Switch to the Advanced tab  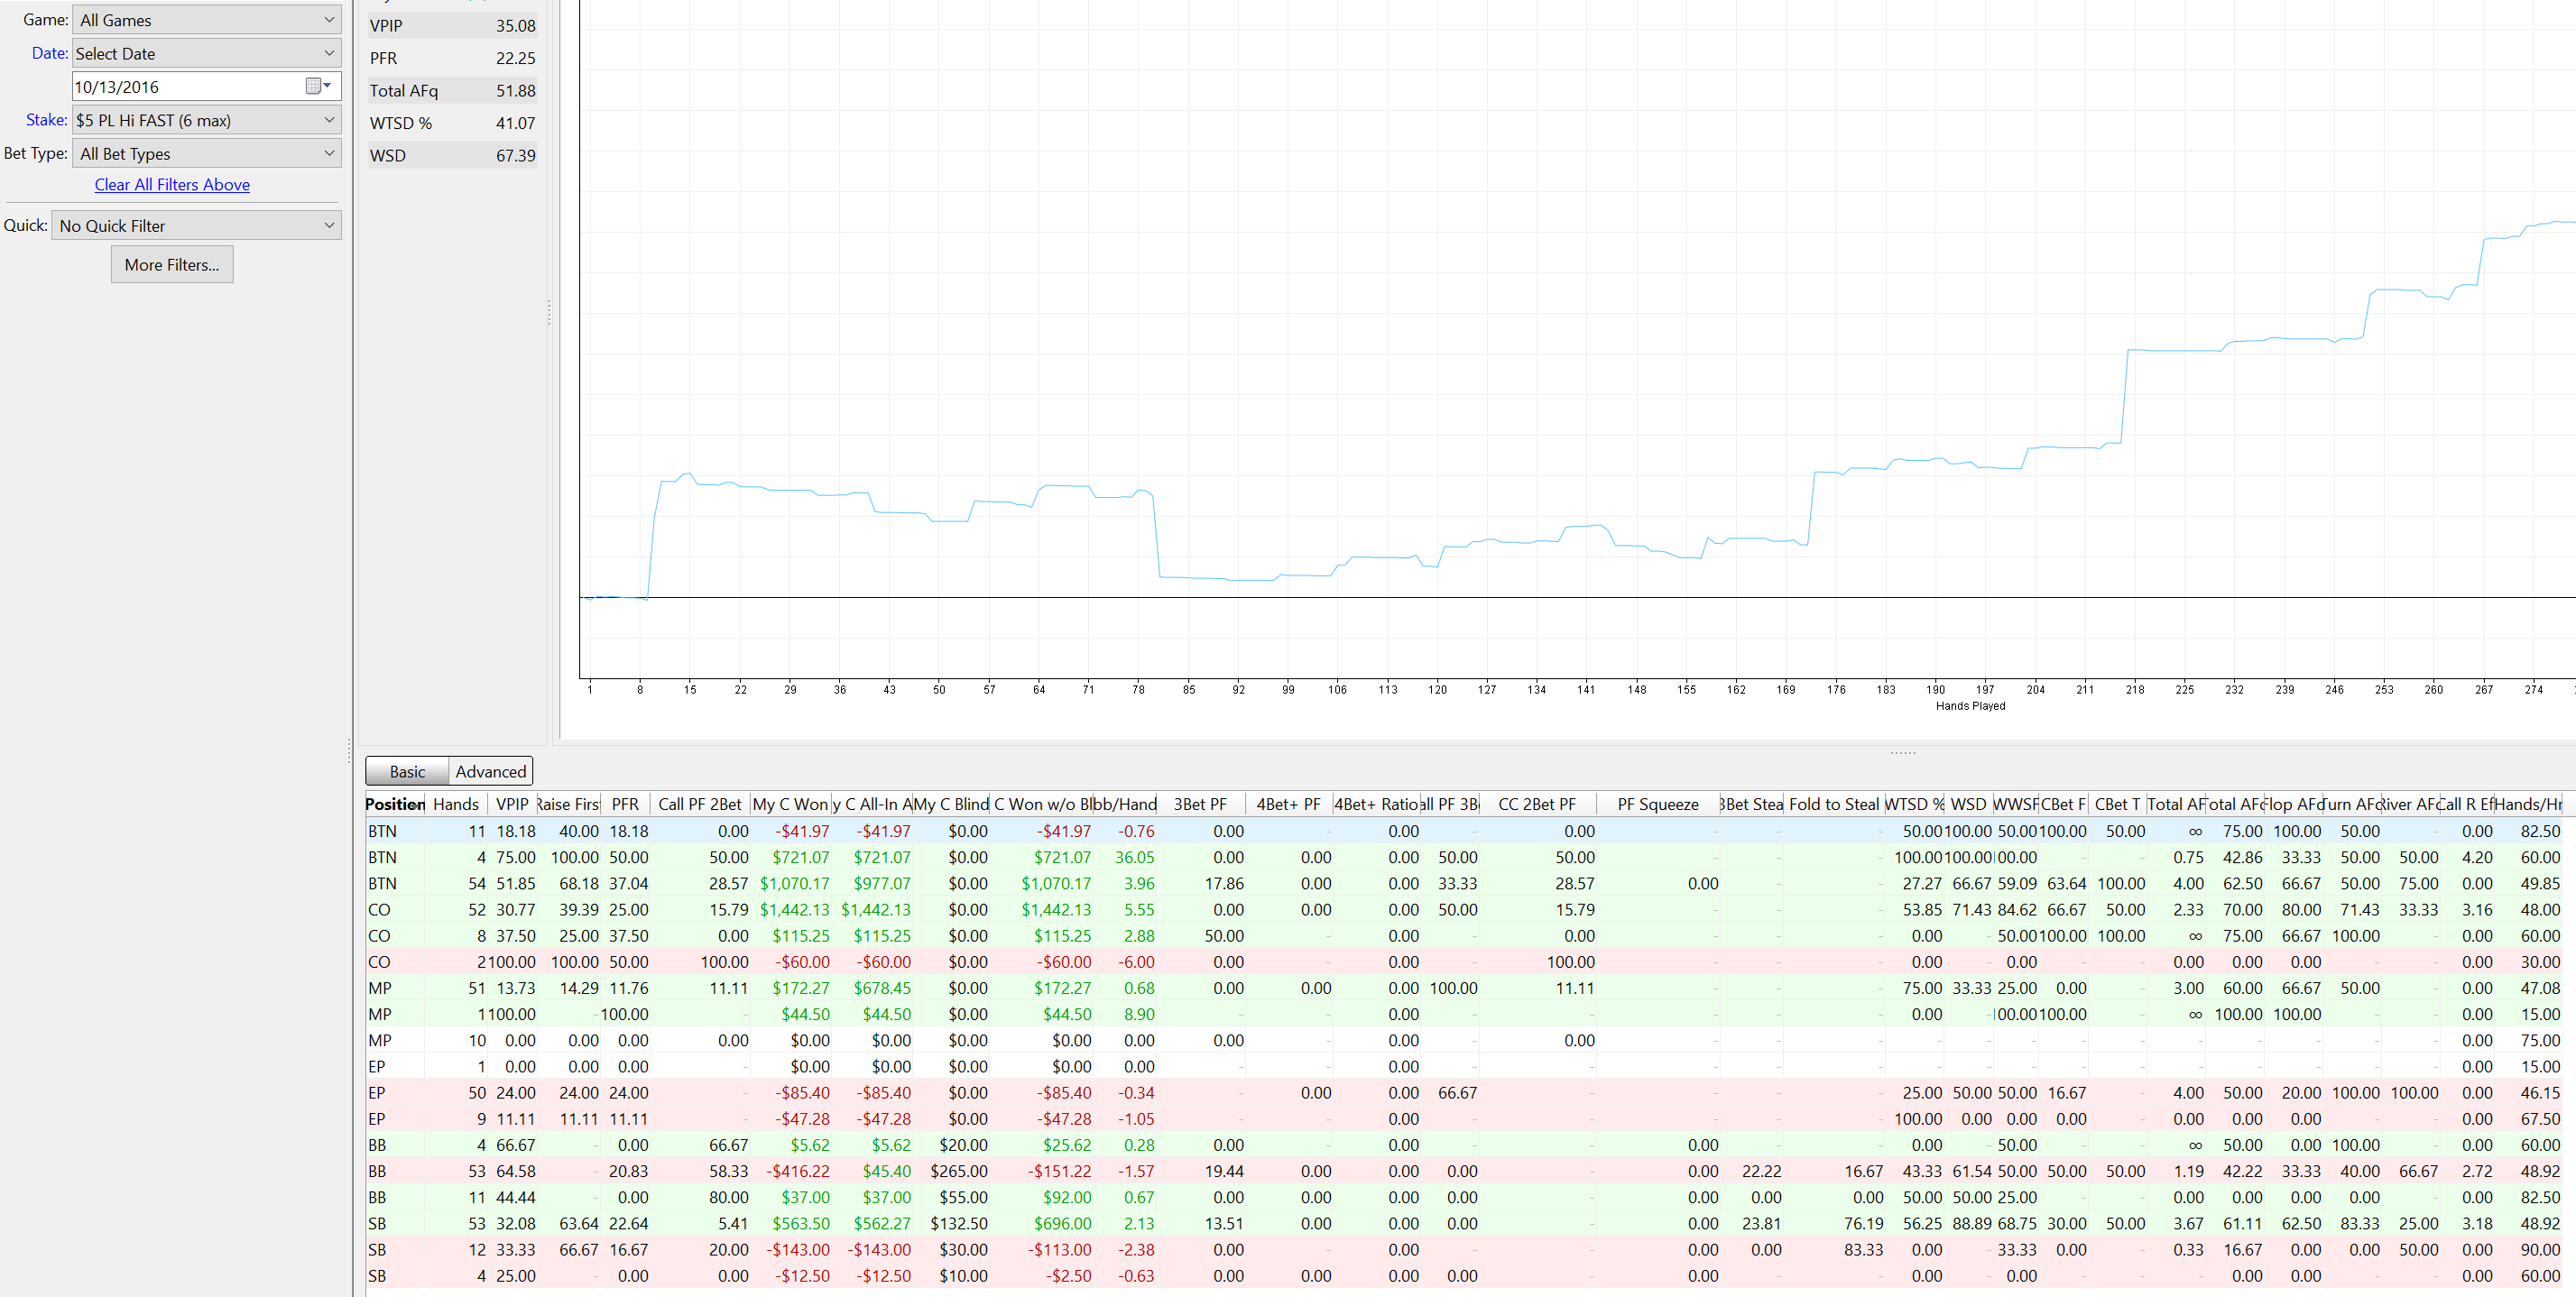pyautogui.click(x=490, y=771)
